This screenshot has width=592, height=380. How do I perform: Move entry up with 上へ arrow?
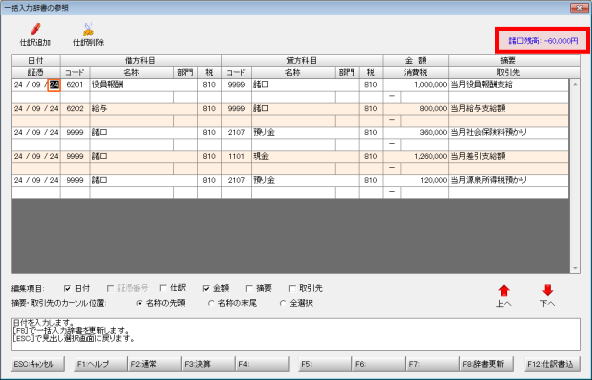click(x=504, y=291)
